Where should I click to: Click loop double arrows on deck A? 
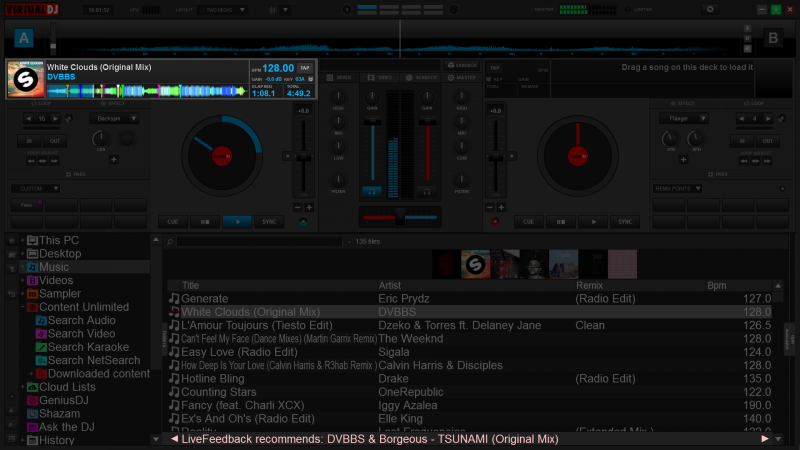tap(54, 161)
